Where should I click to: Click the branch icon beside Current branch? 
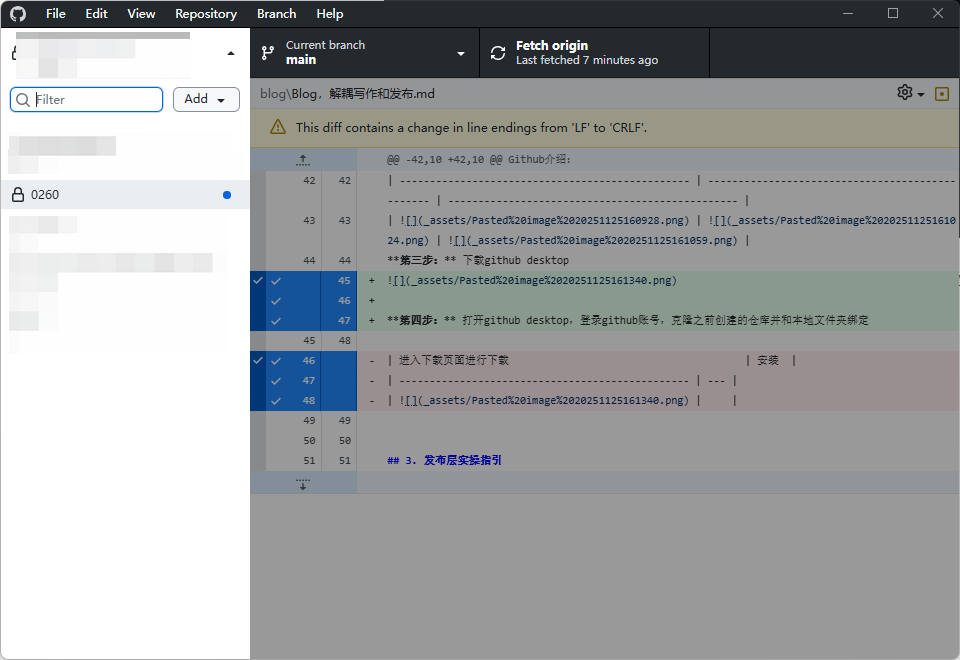pos(268,53)
